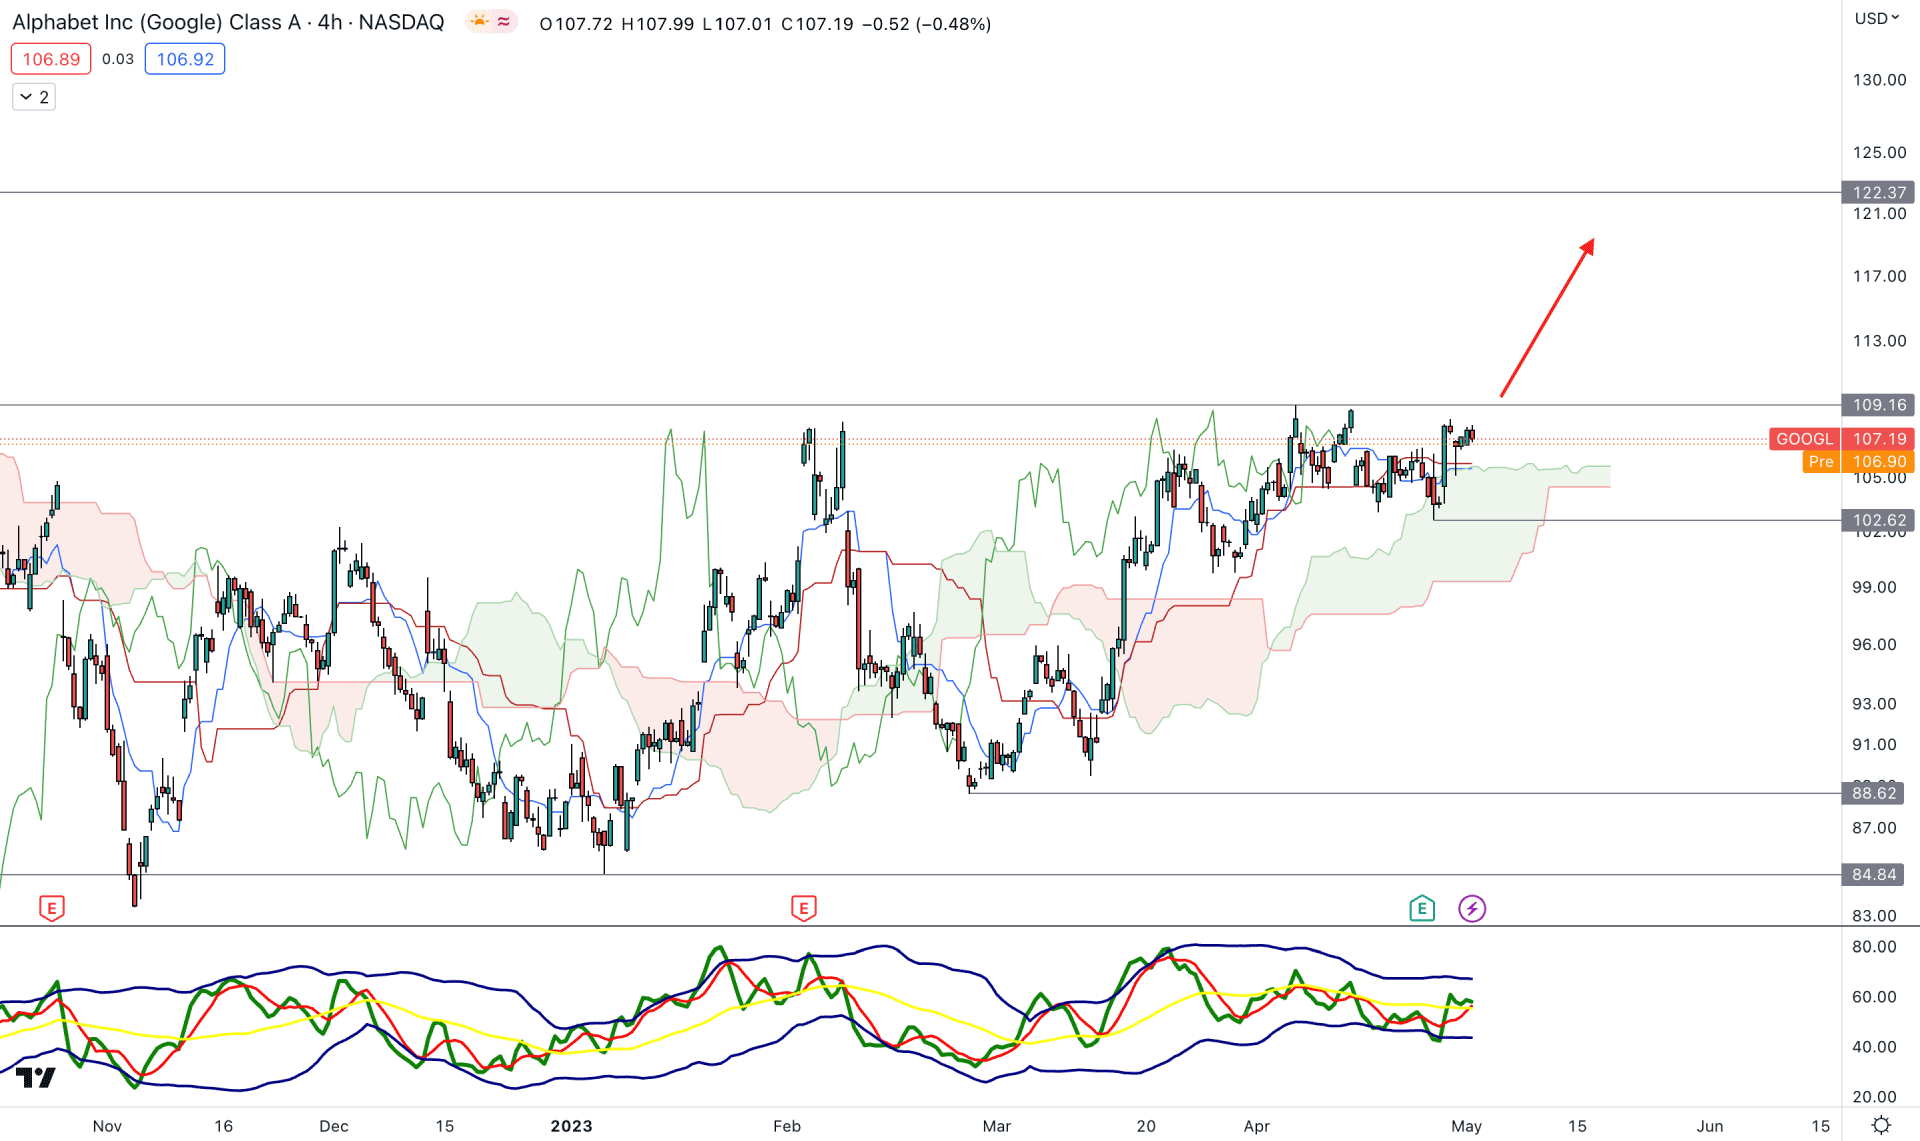The image size is (1920, 1141).
Task: Click the 130.00 price scale value
Action: pyautogui.click(x=1879, y=80)
